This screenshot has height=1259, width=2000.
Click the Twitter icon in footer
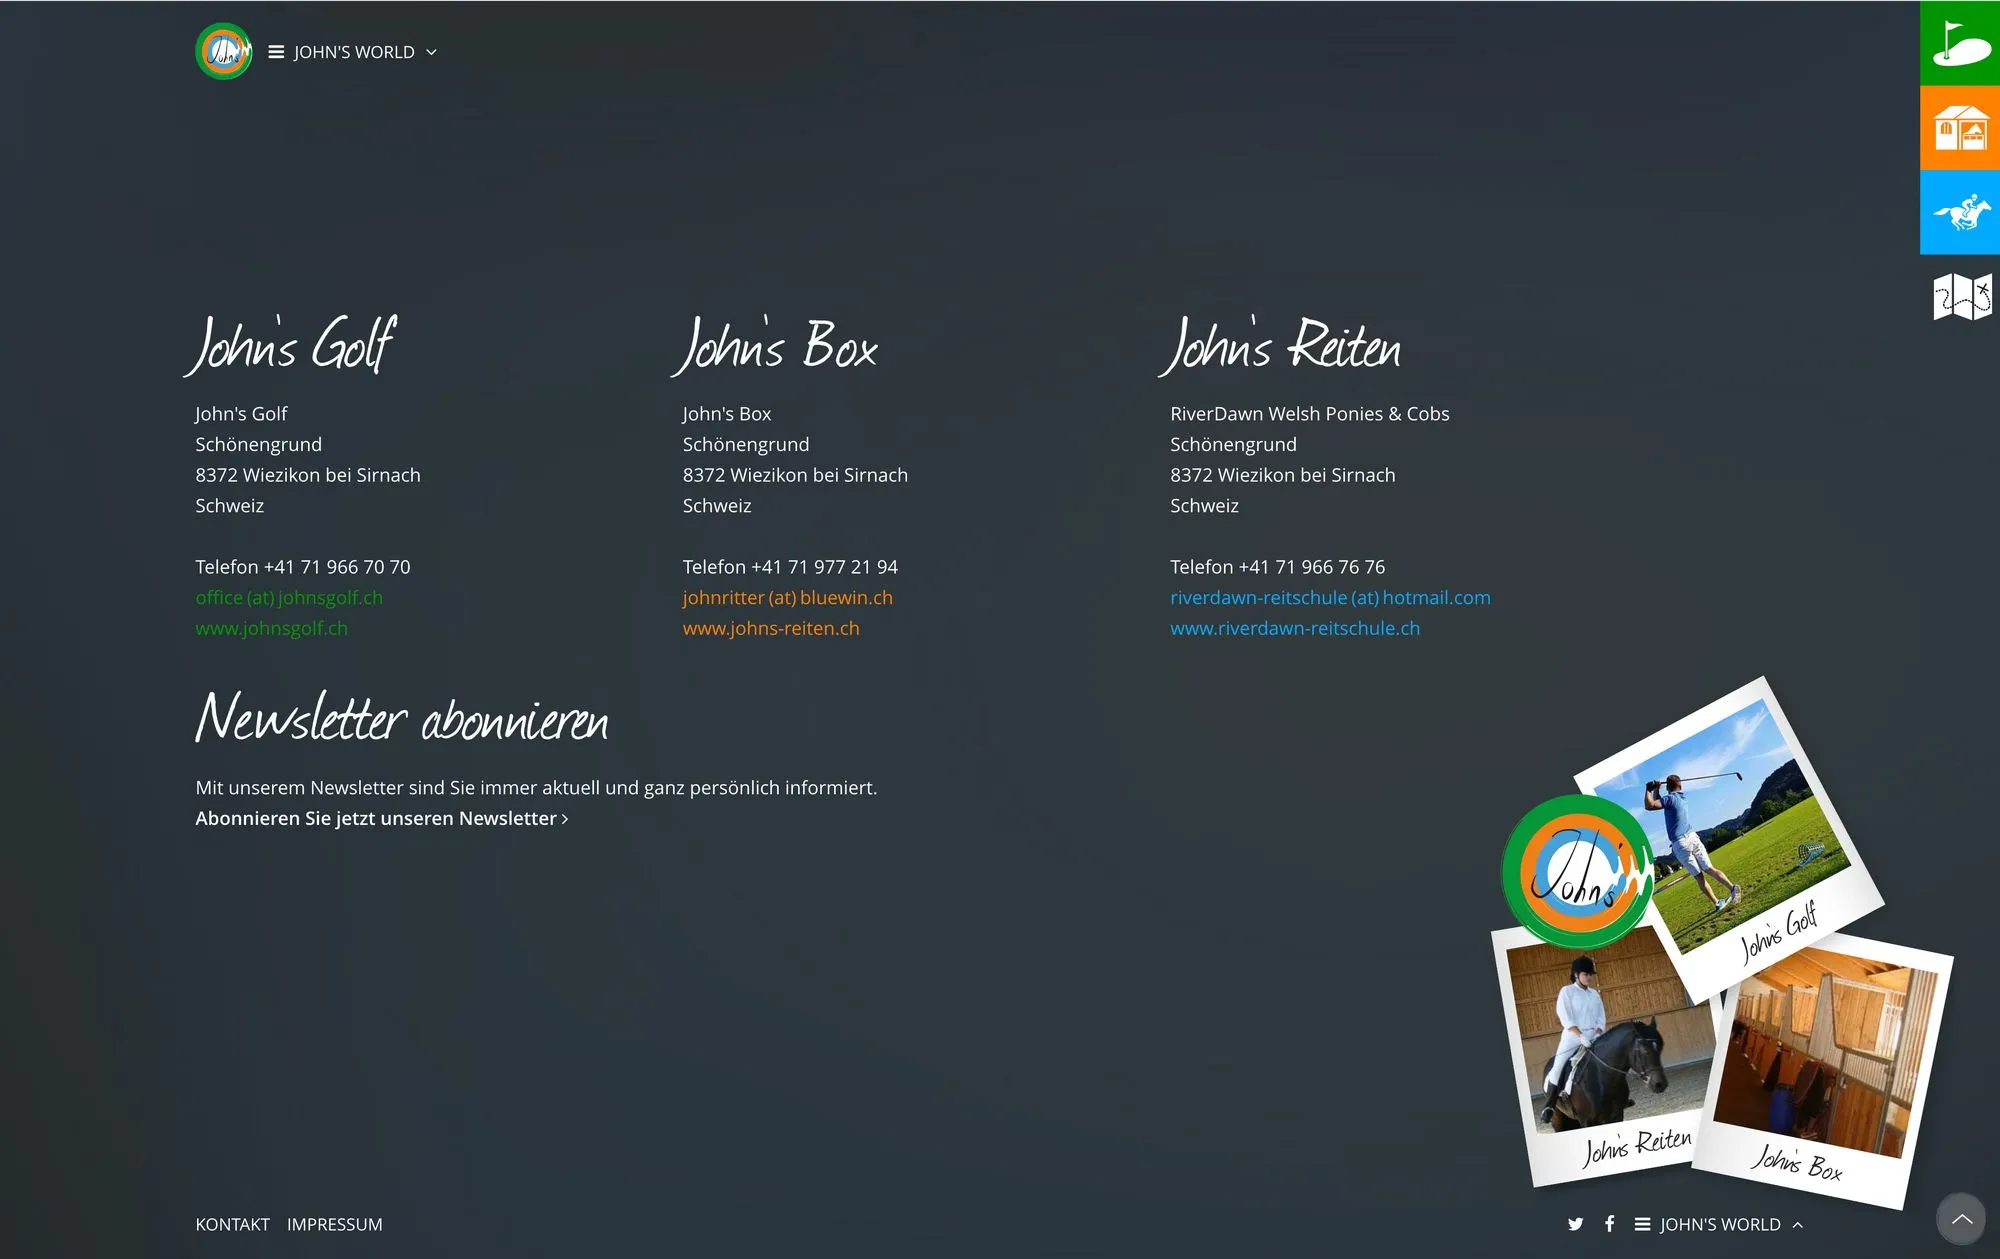(x=1576, y=1224)
